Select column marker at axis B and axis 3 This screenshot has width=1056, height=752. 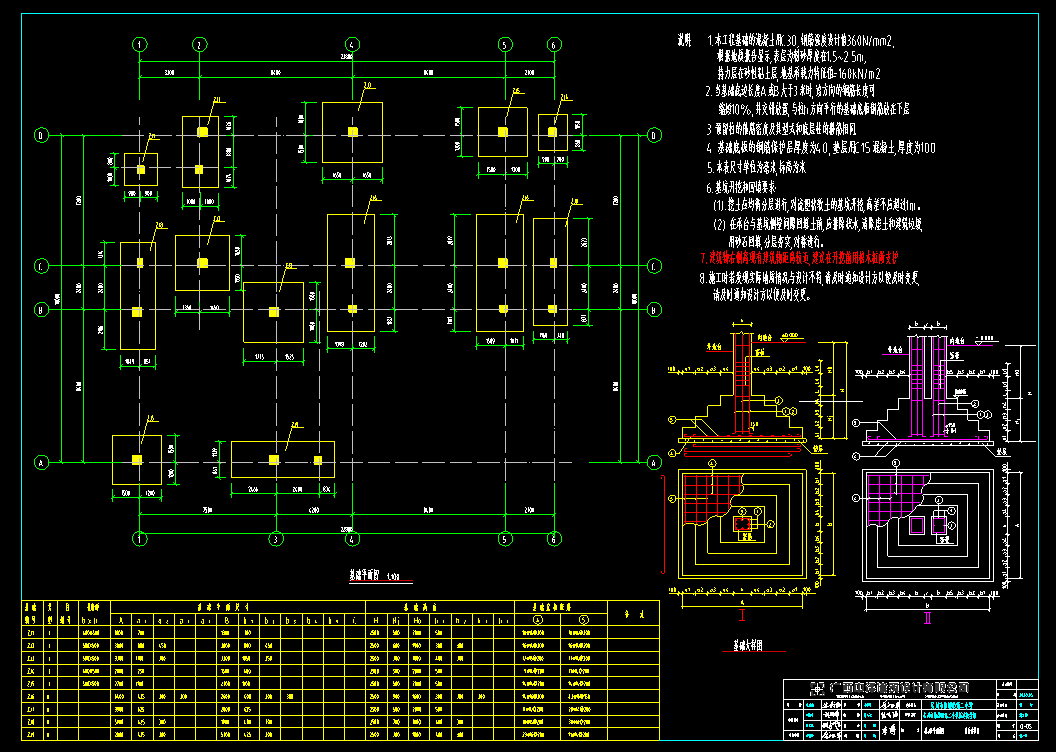(x=273, y=312)
